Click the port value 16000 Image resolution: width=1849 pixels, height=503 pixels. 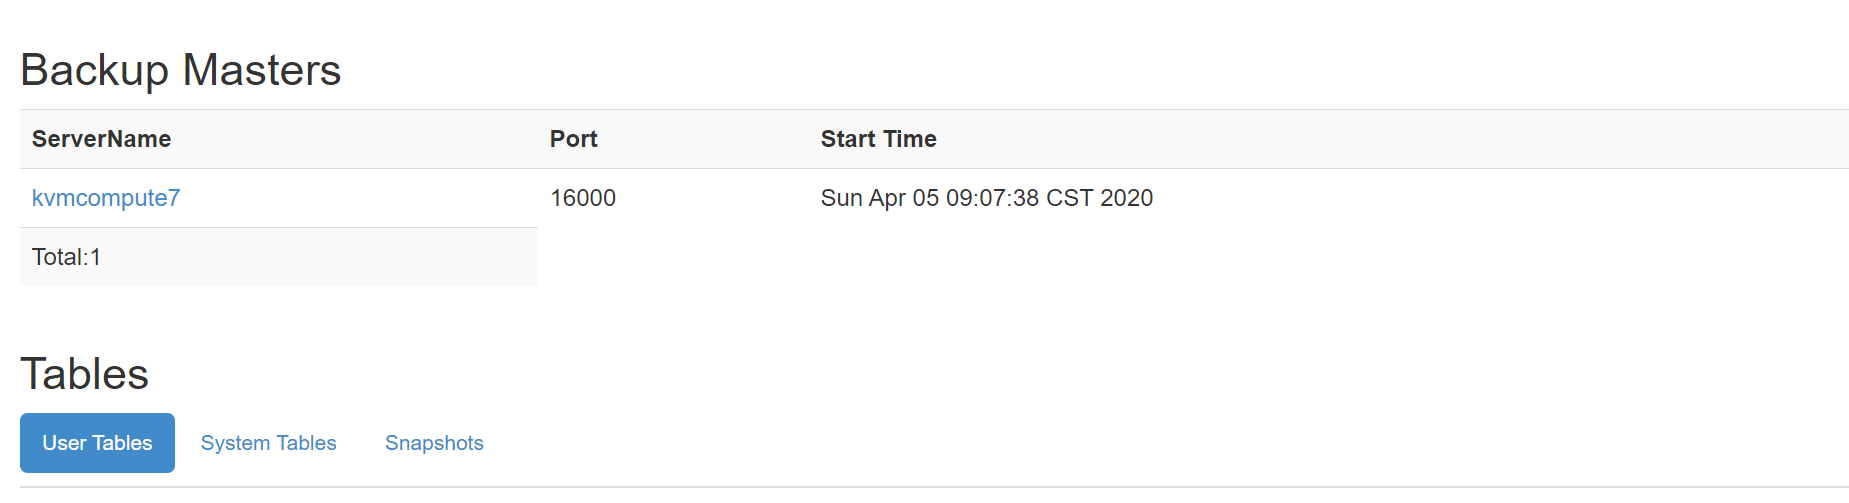(x=583, y=198)
